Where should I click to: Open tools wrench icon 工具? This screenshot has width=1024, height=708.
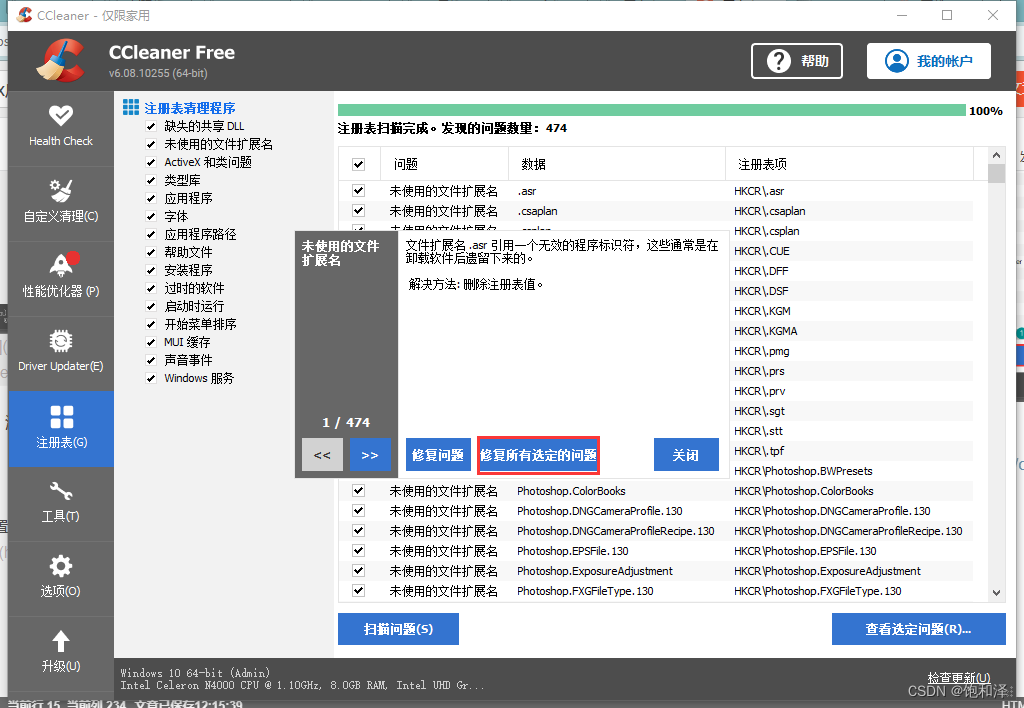[61, 491]
